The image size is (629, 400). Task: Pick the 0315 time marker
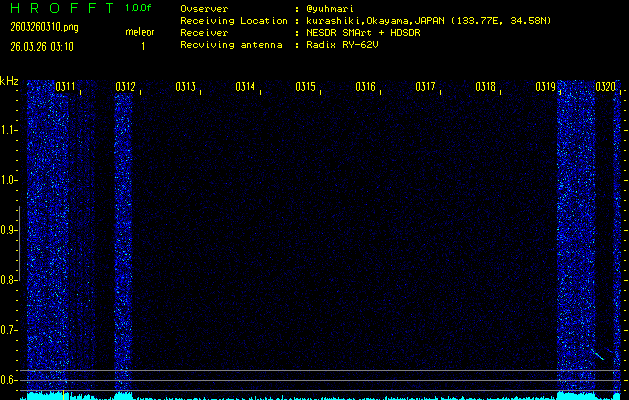306,87
